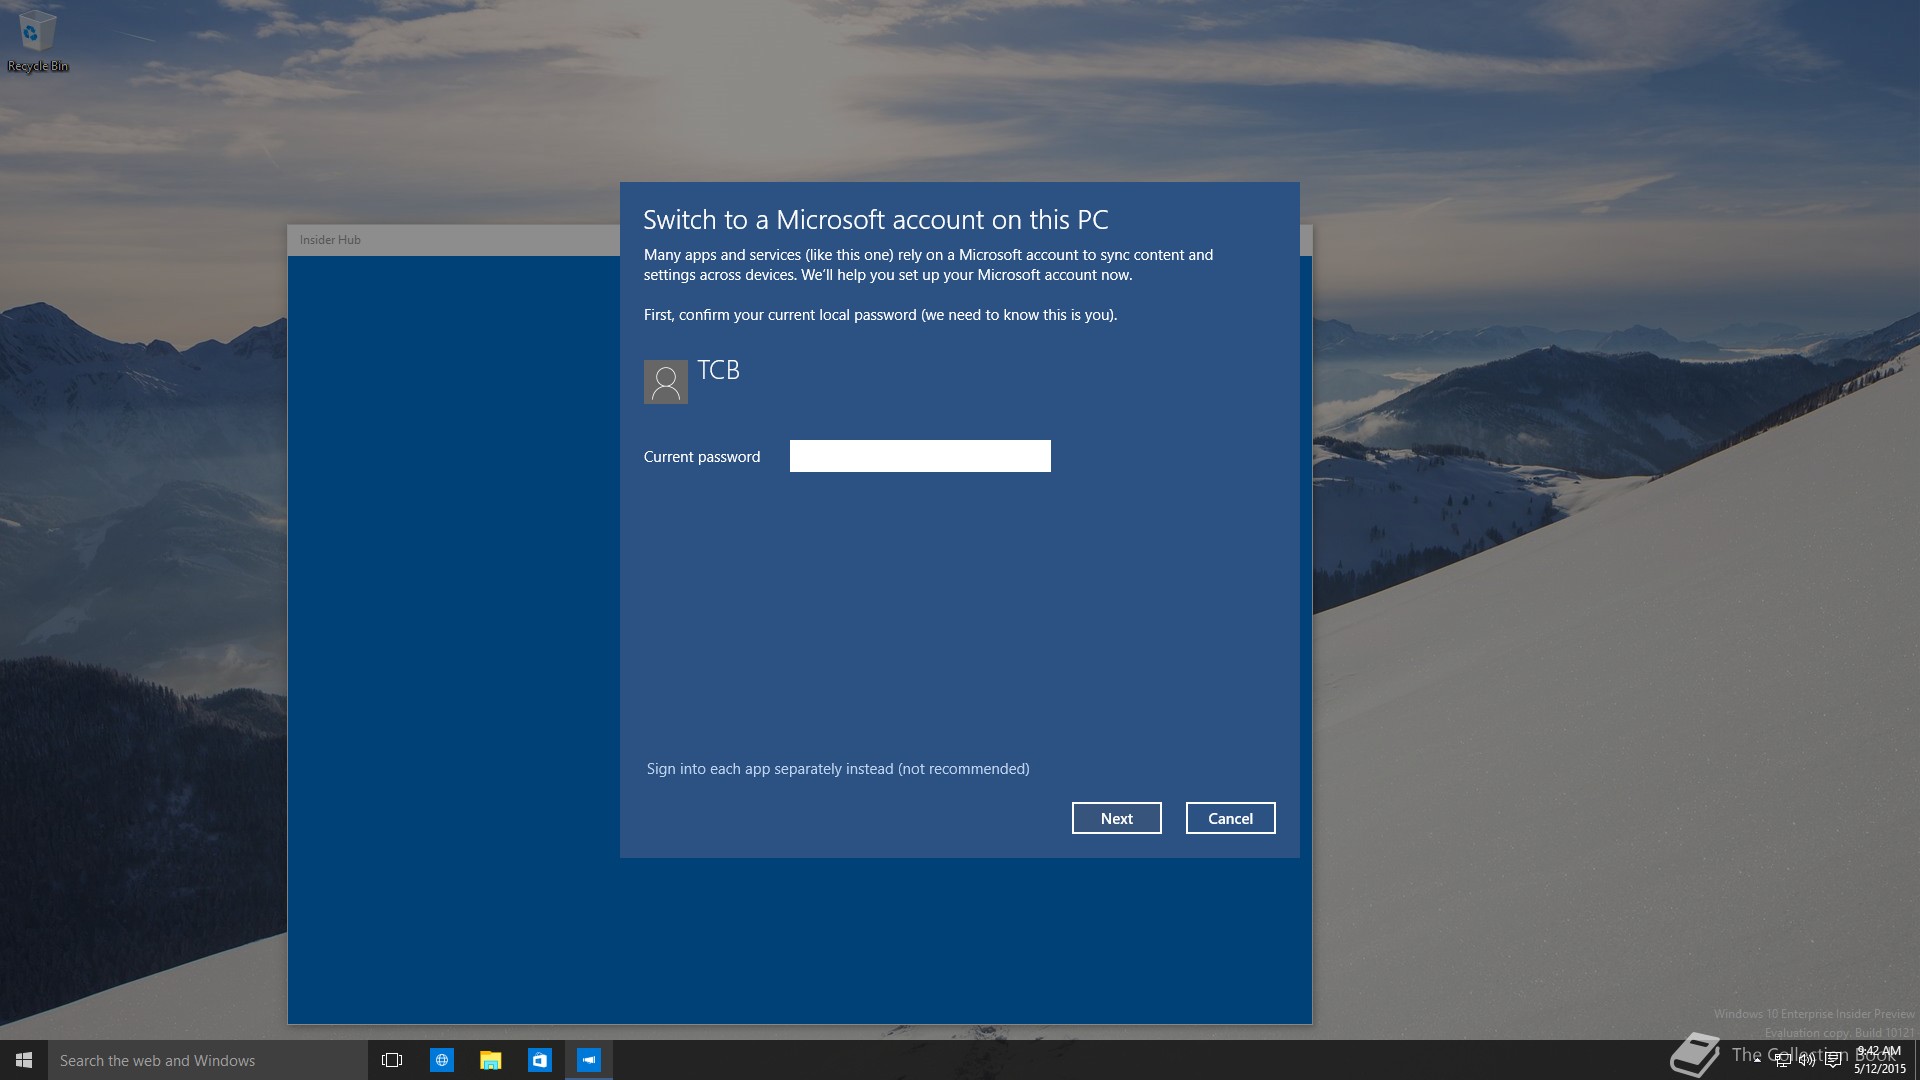
Task: Show hidden system tray icons
Action: 1757,1060
